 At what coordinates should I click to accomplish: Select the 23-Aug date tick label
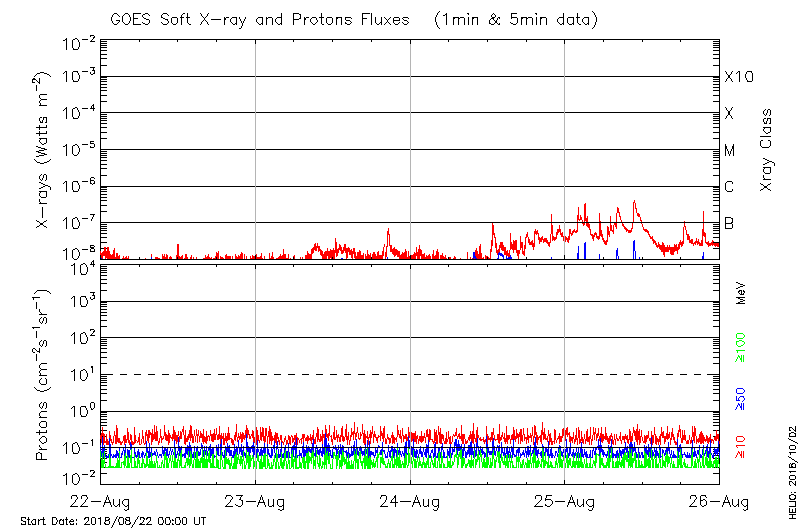(x=255, y=500)
